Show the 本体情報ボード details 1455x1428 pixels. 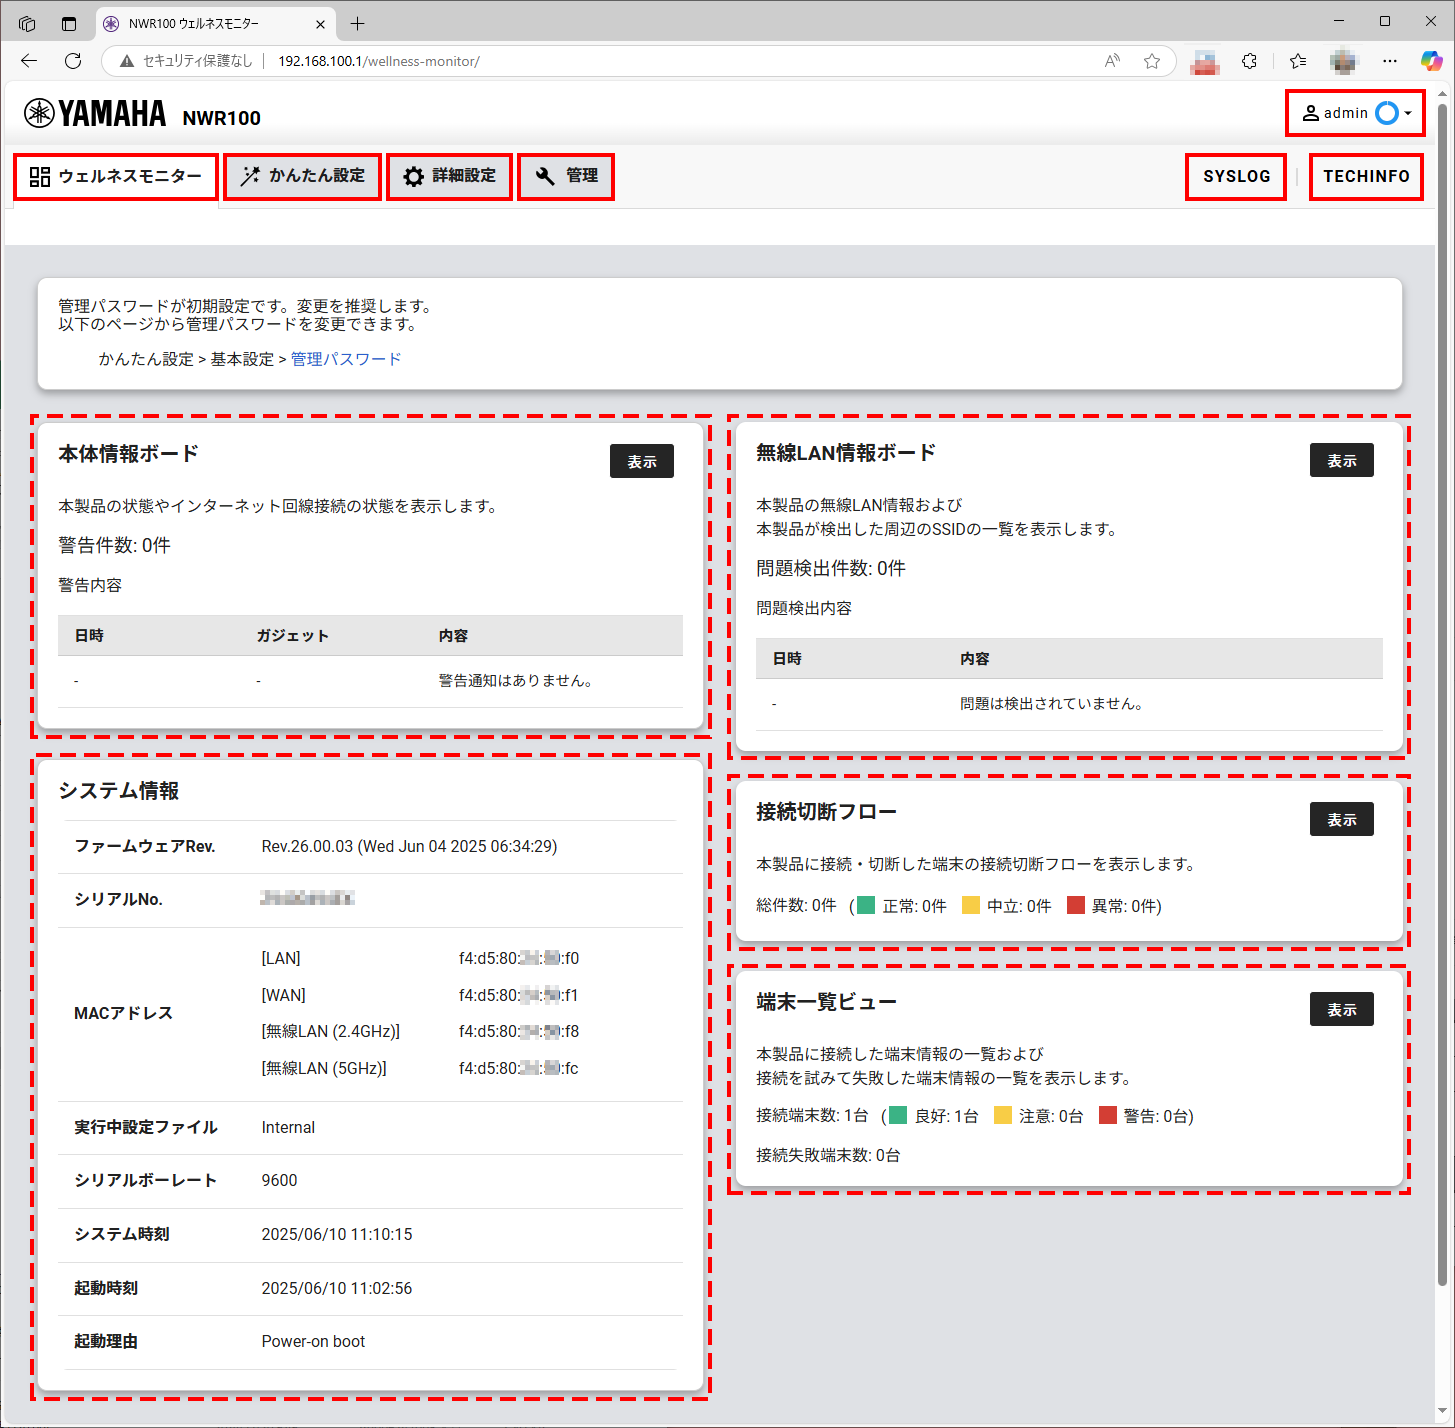click(x=641, y=461)
